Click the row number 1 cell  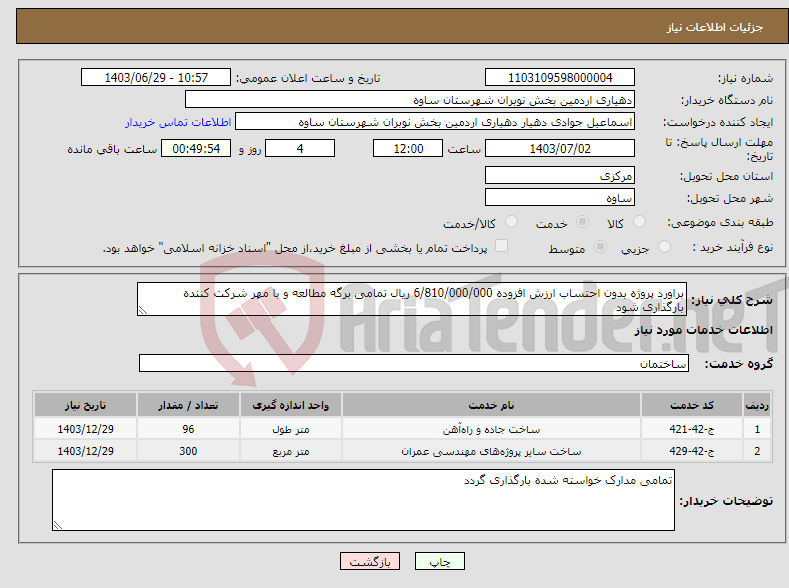coord(757,429)
